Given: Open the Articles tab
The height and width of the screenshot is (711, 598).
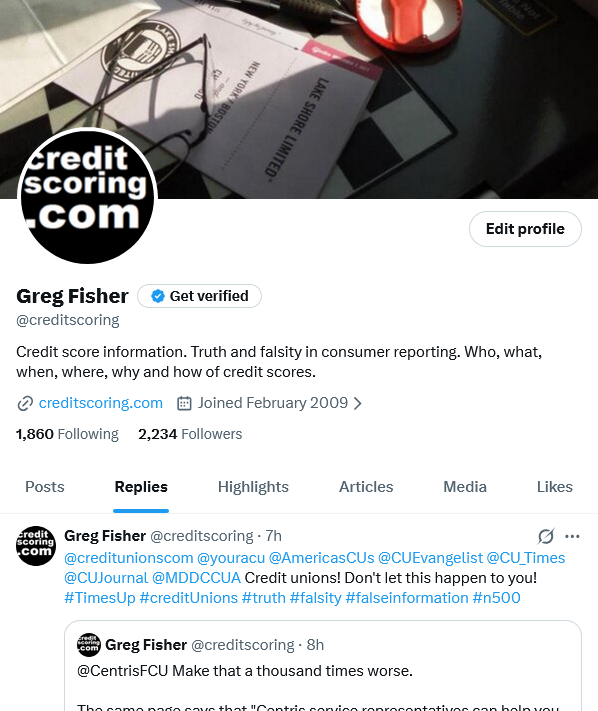Looking at the screenshot, I should 366,487.
